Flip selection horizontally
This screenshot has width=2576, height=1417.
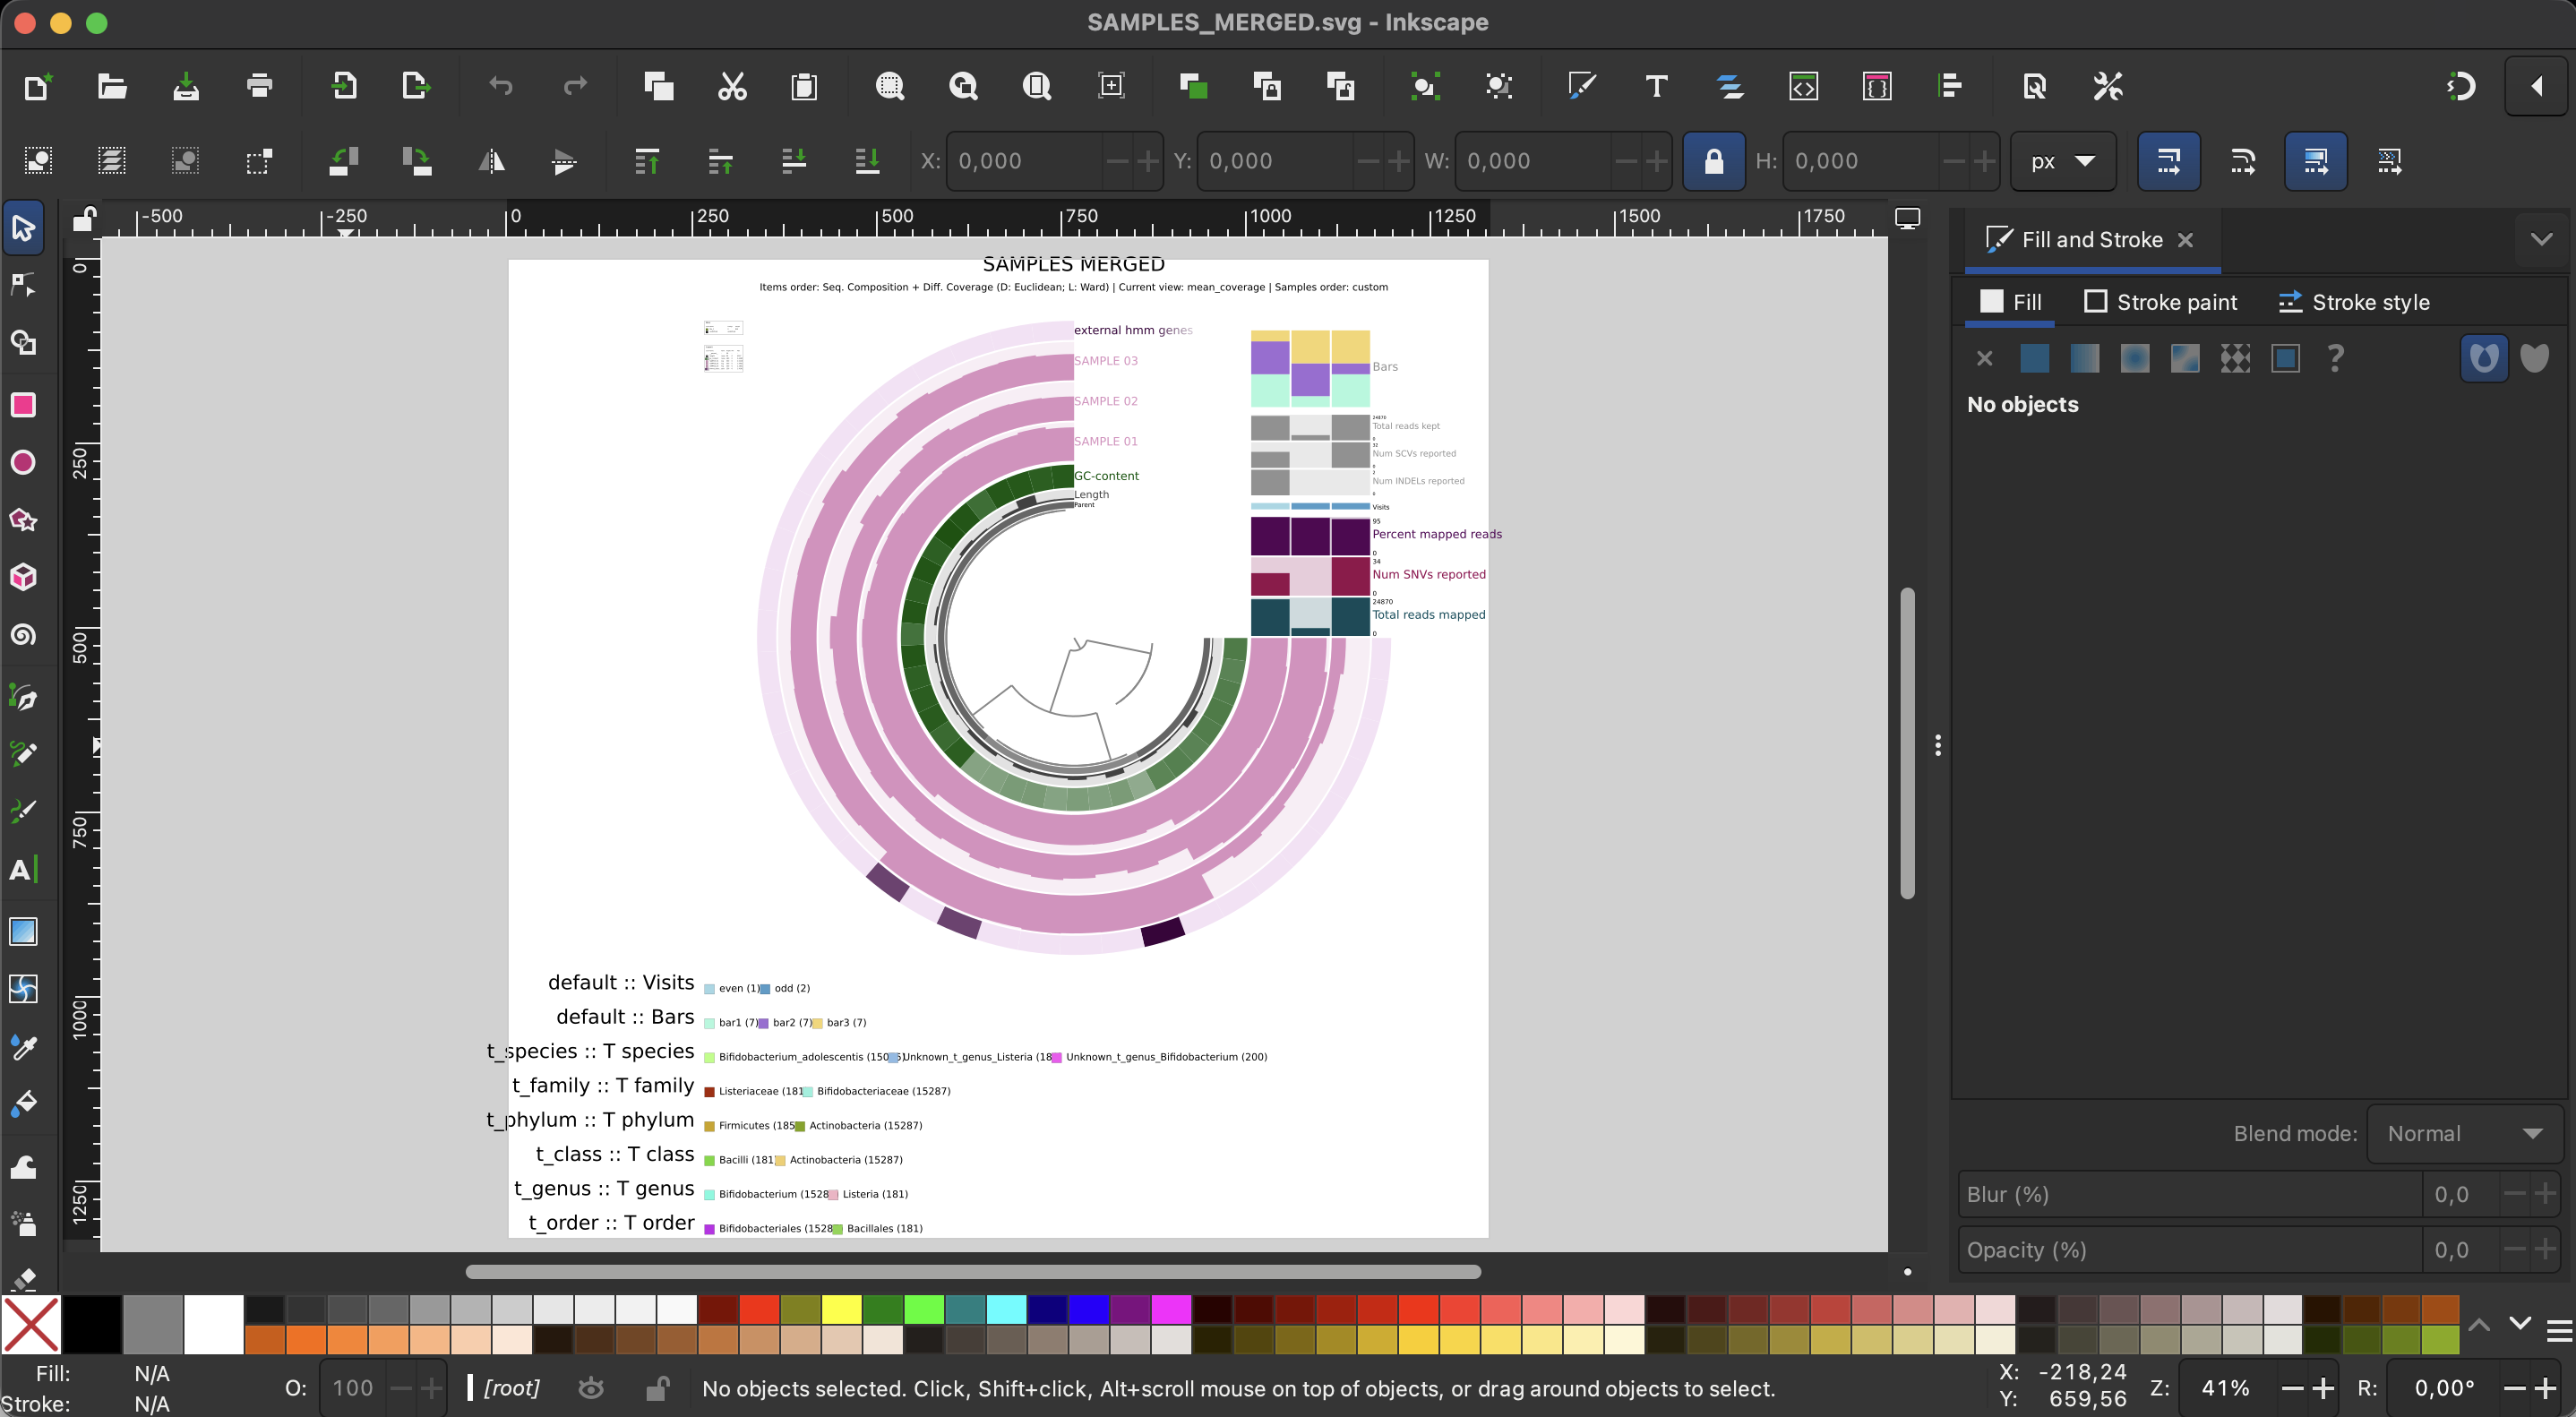tap(491, 161)
